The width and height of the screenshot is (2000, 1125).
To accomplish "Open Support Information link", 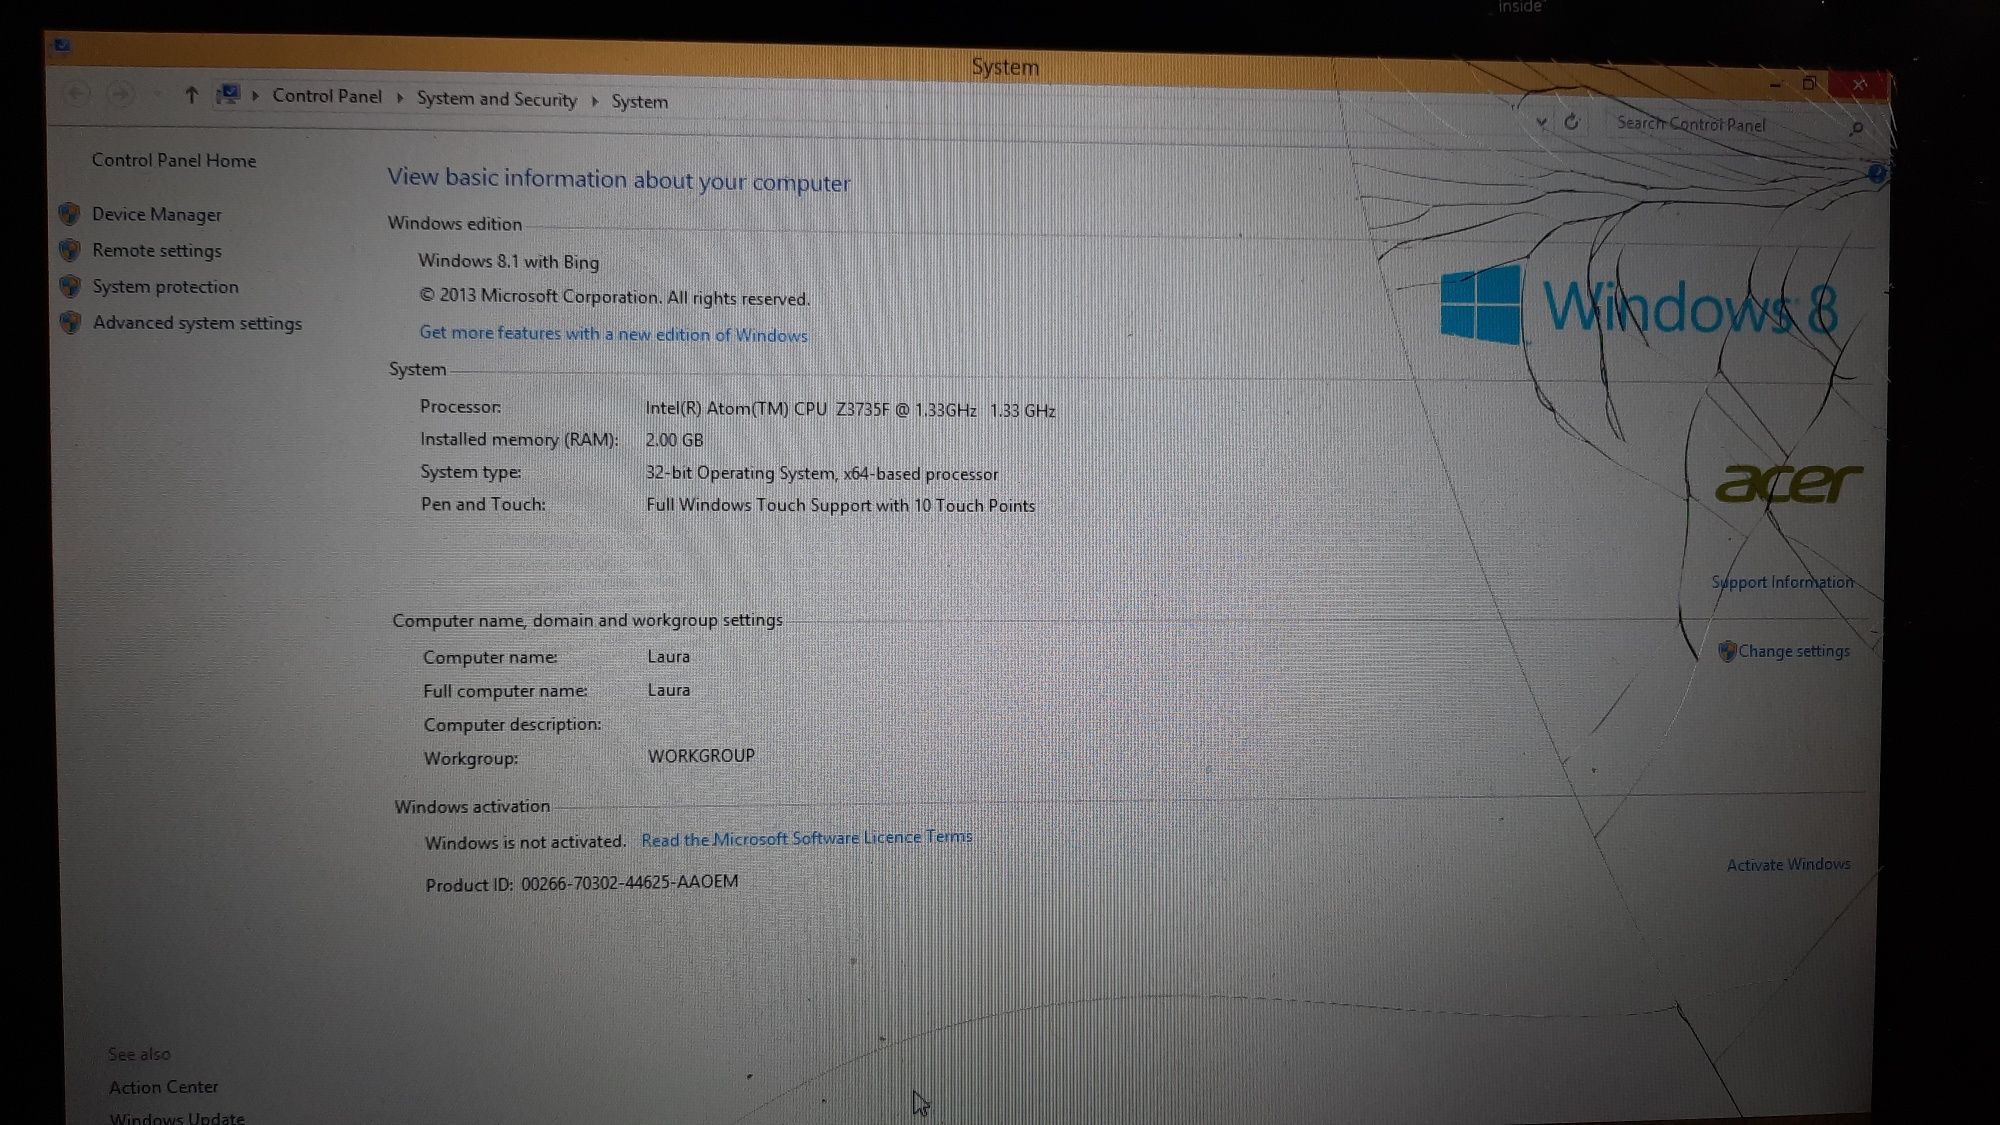I will (x=1782, y=582).
